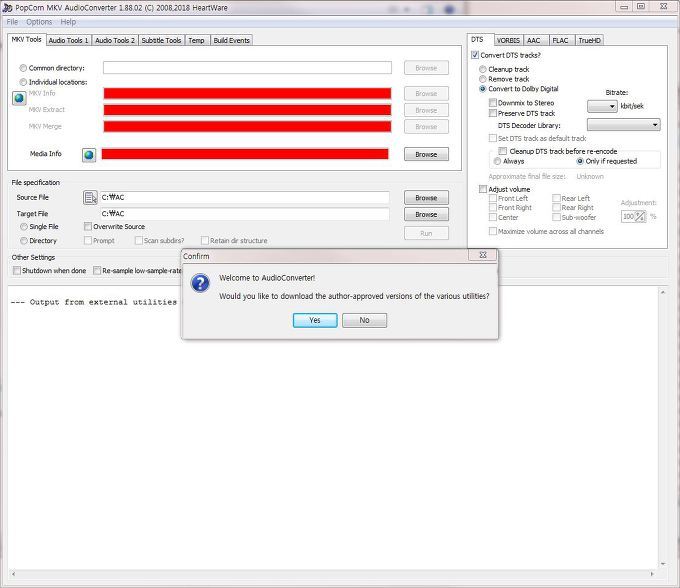Switch to Subtitle Tools tab
The height and width of the screenshot is (588, 680).
coord(161,40)
